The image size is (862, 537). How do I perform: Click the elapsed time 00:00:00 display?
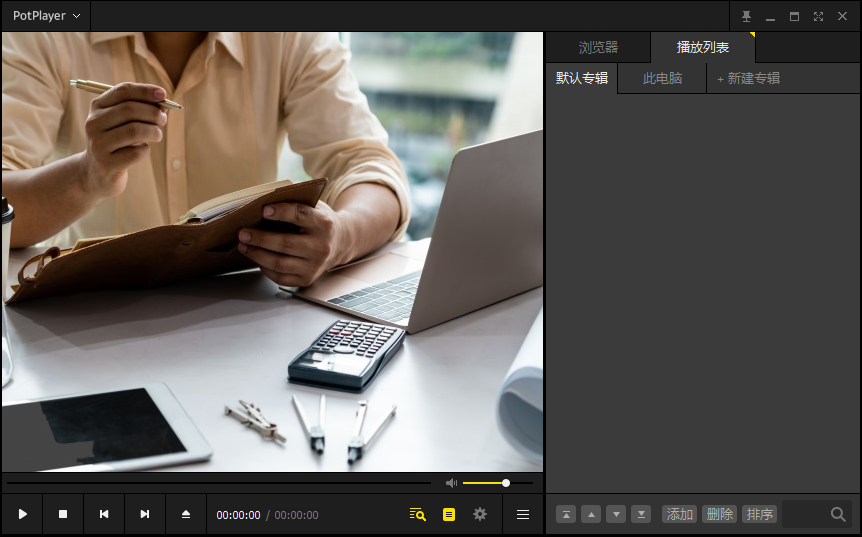(238, 515)
